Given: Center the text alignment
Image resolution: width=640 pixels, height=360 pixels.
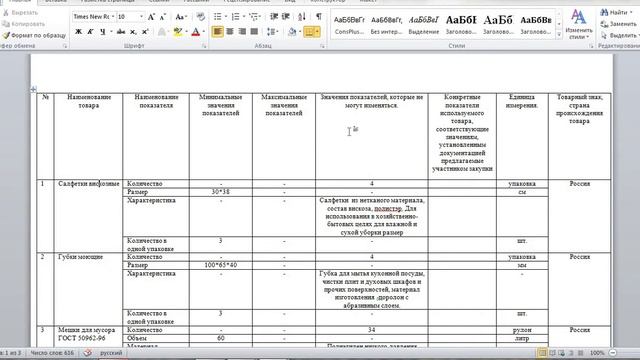Looking at the screenshot, I should tap(230, 31).
